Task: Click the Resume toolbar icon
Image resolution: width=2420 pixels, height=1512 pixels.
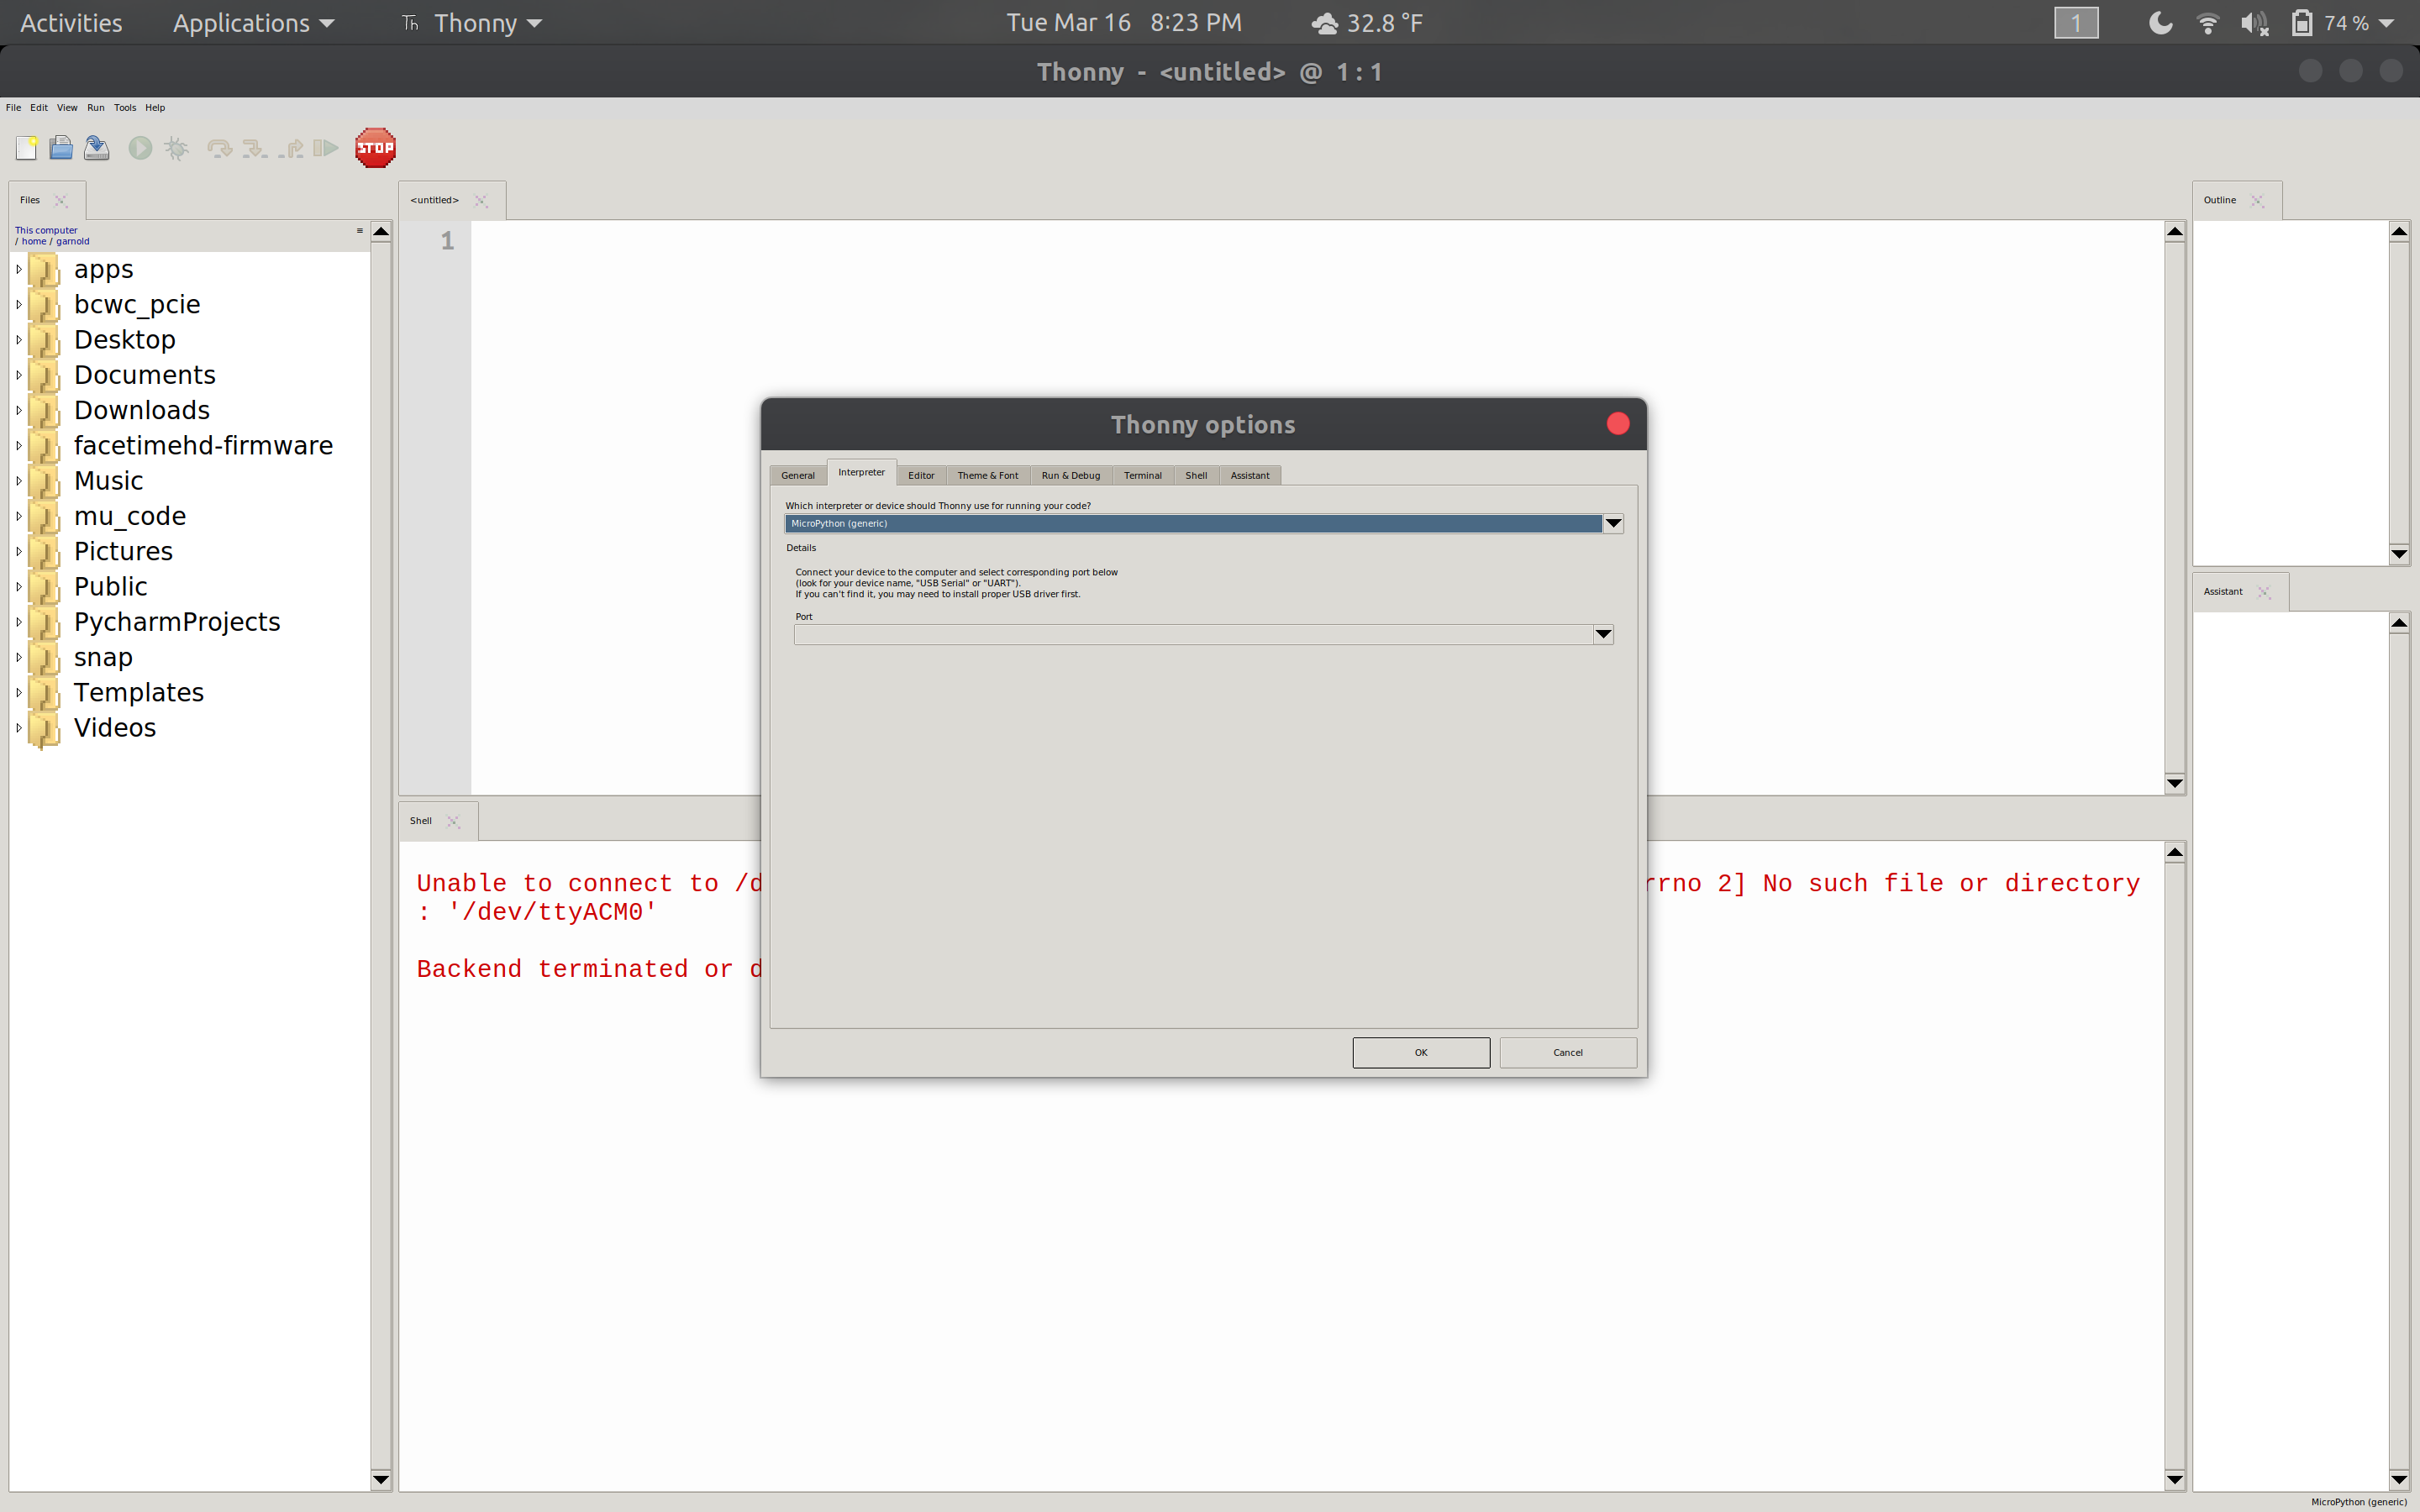Action: pos(326,148)
